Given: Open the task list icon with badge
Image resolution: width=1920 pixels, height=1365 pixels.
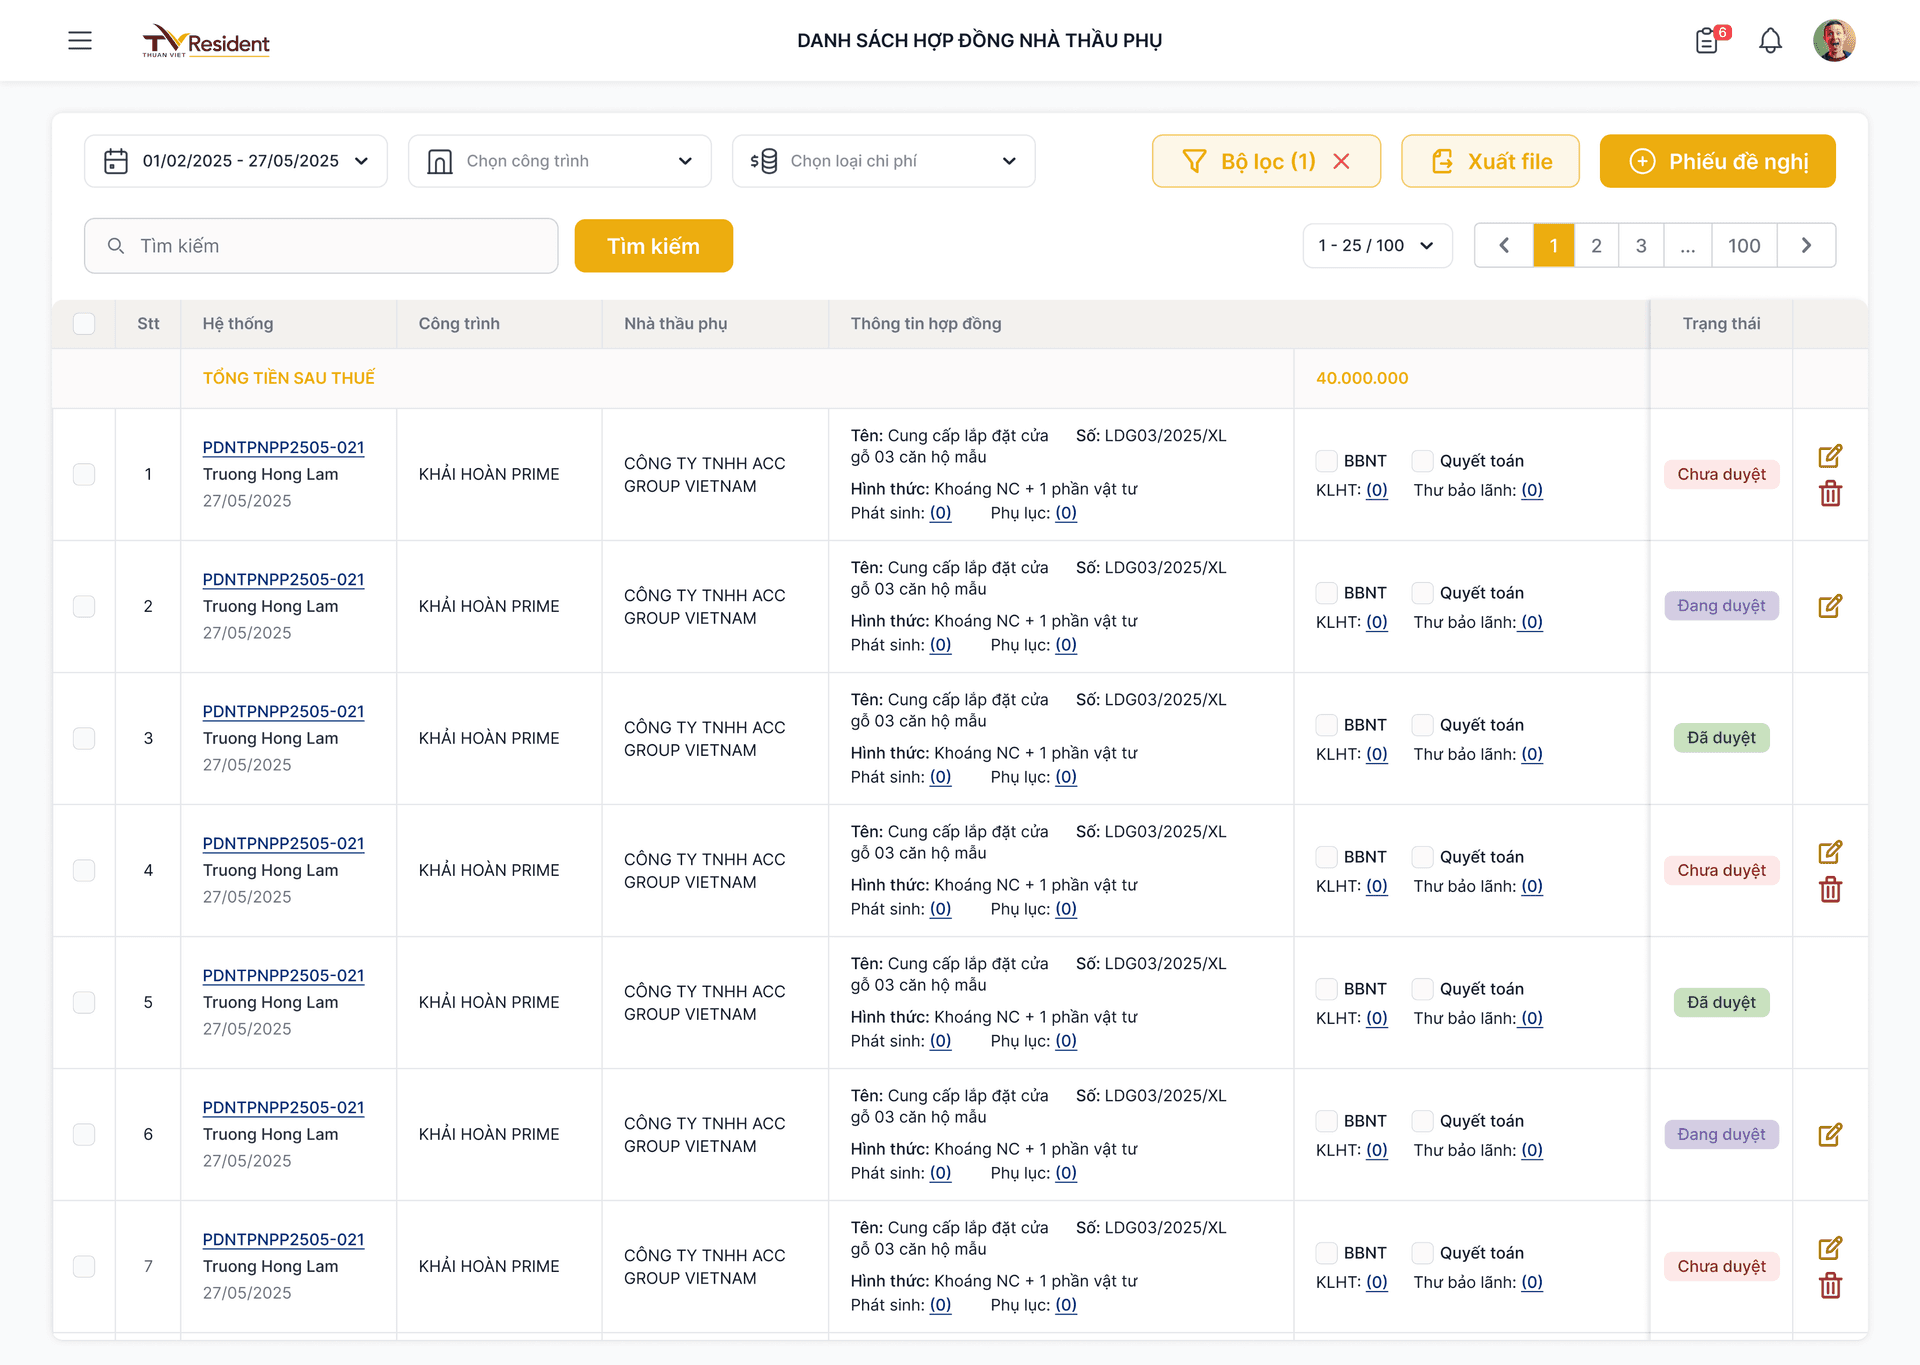Looking at the screenshot, I should (x=1708, y=41).
